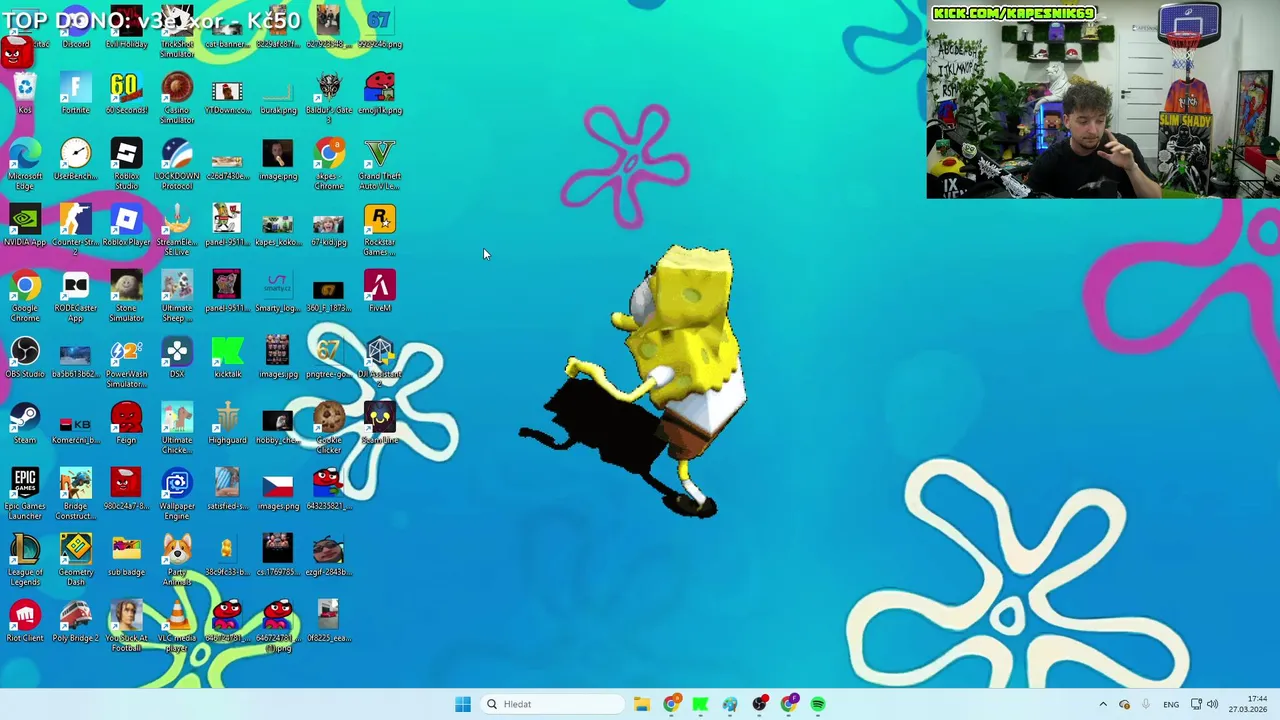
Task: Open the network status tray icon
Action: tap(1196, 704)
